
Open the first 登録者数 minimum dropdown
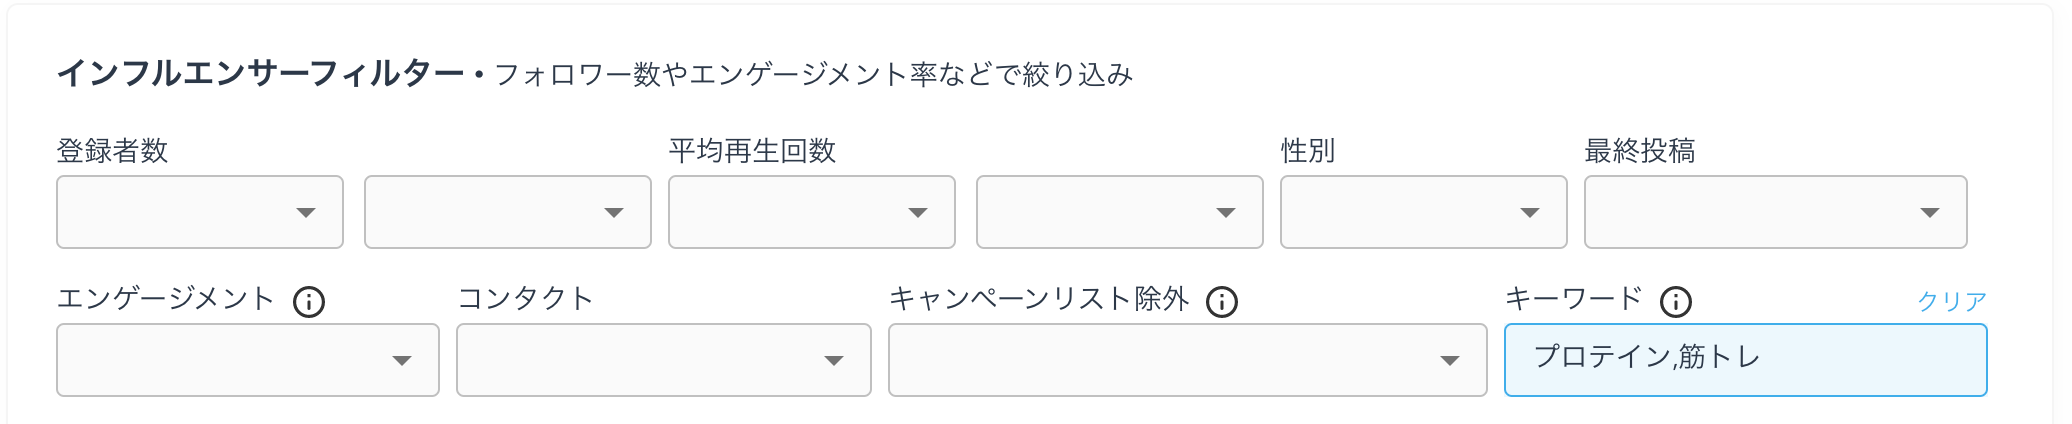coord(200,212)
